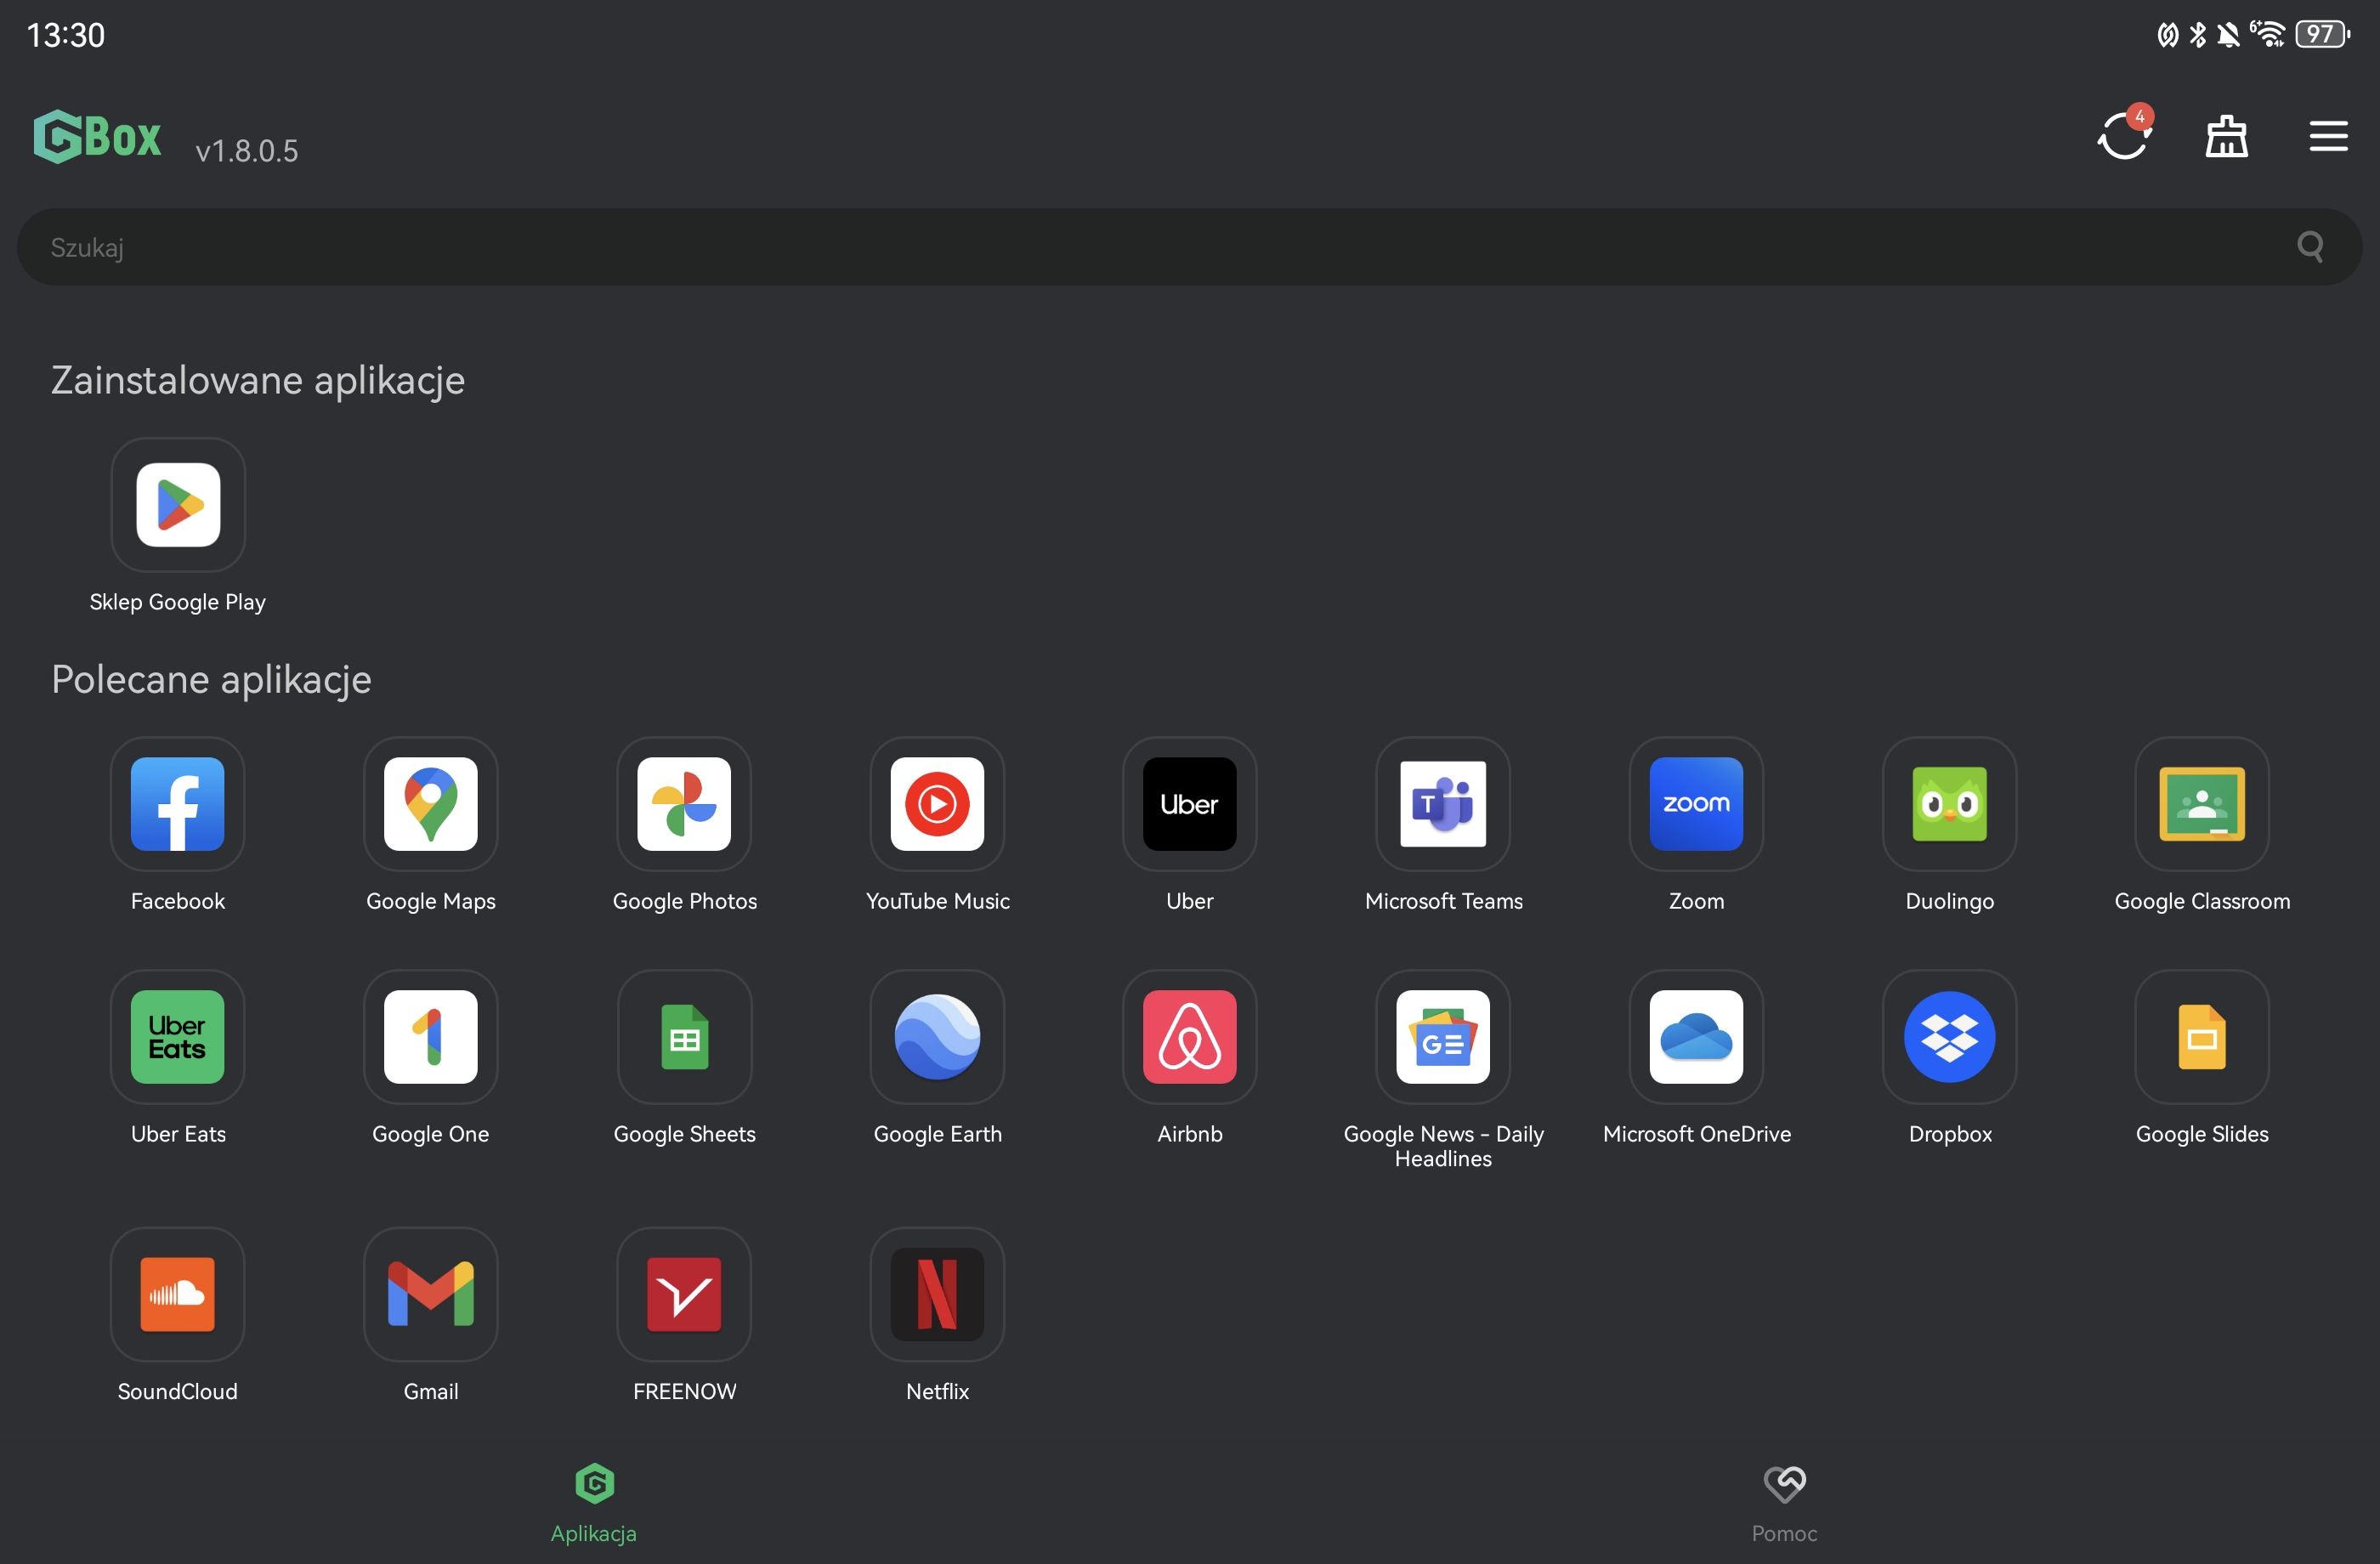Launch Sklep Google Play app

(x=178, y=505)
